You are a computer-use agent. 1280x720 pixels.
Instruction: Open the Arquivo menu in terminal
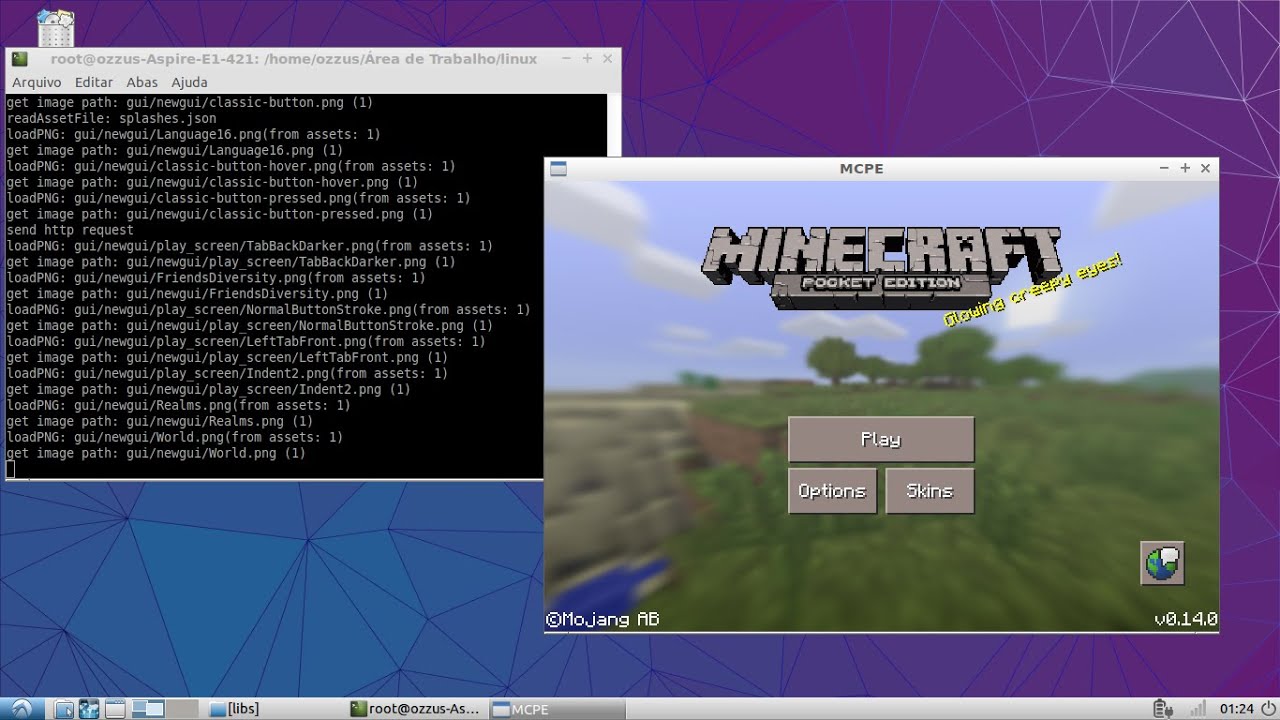pyautogui.click(x=36, y=82)
